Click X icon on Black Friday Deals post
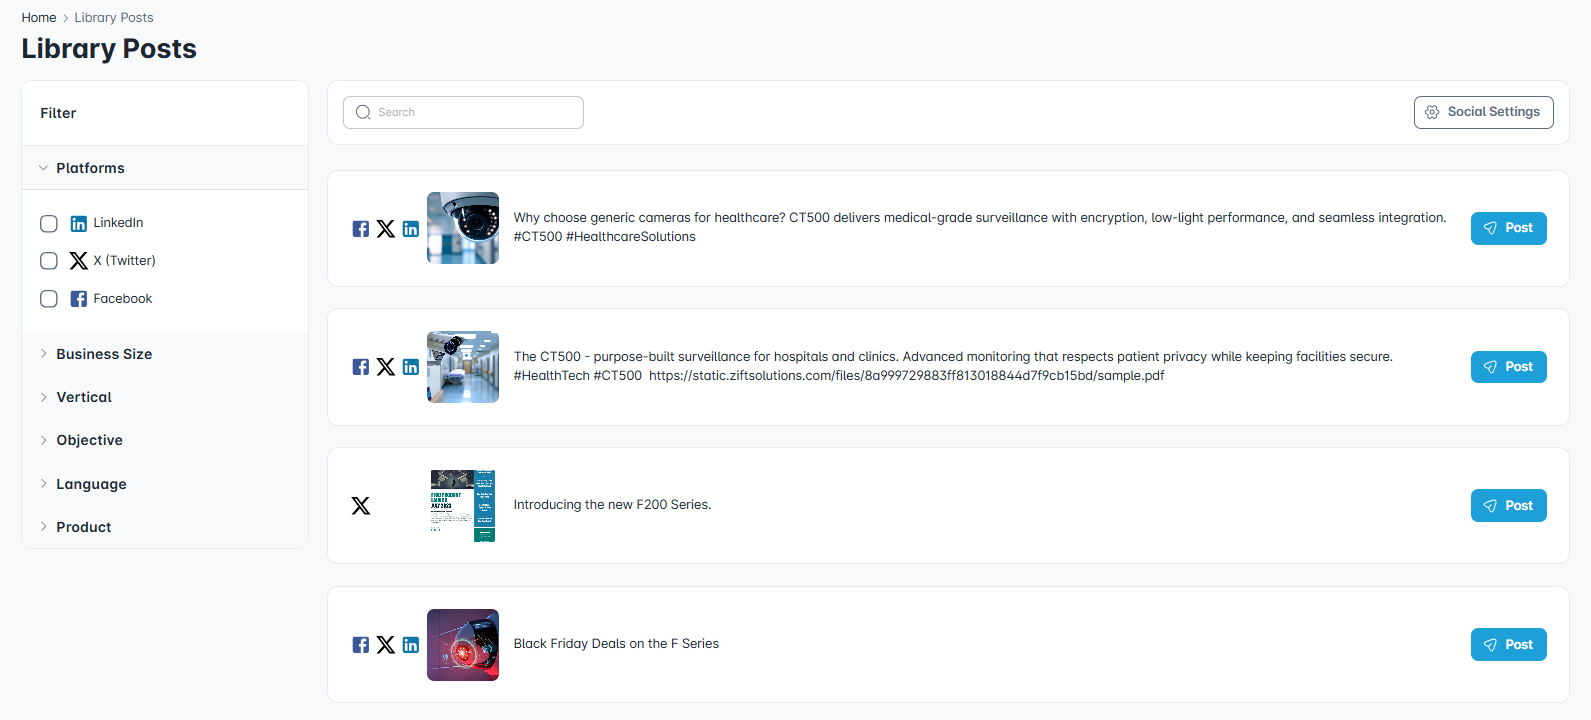1591x720 pixels. (x=386, y=645)
